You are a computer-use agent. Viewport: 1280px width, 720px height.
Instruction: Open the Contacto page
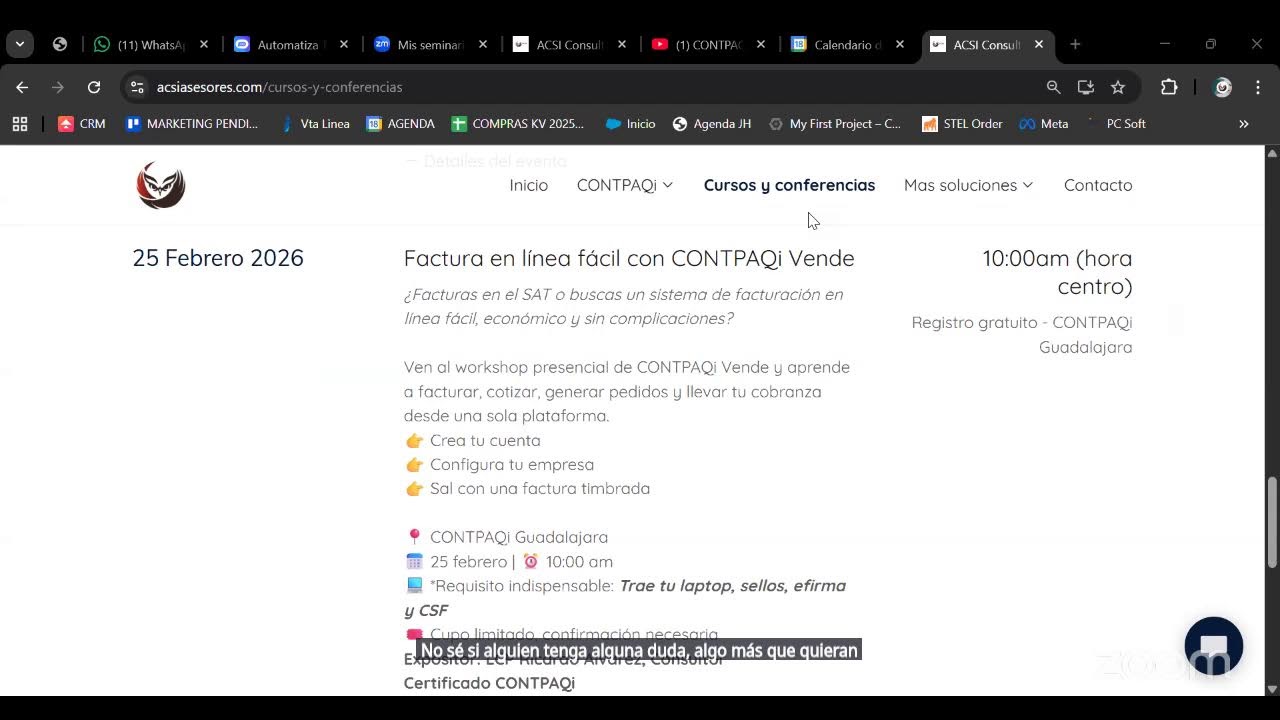coord(1098,185)
